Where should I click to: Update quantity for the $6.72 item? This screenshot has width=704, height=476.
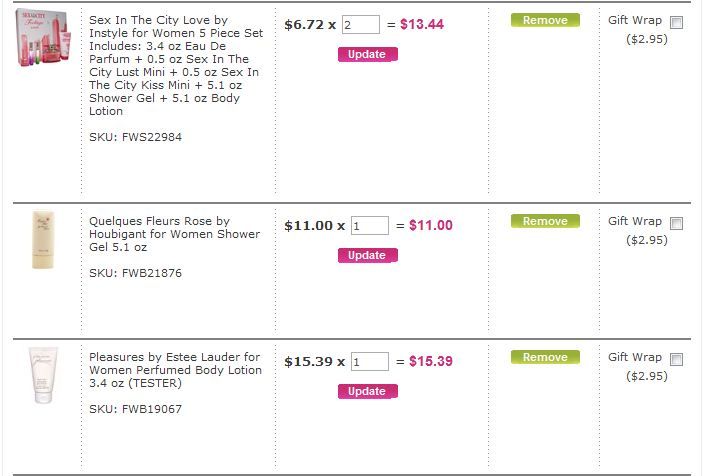click(x=368, y=54)
